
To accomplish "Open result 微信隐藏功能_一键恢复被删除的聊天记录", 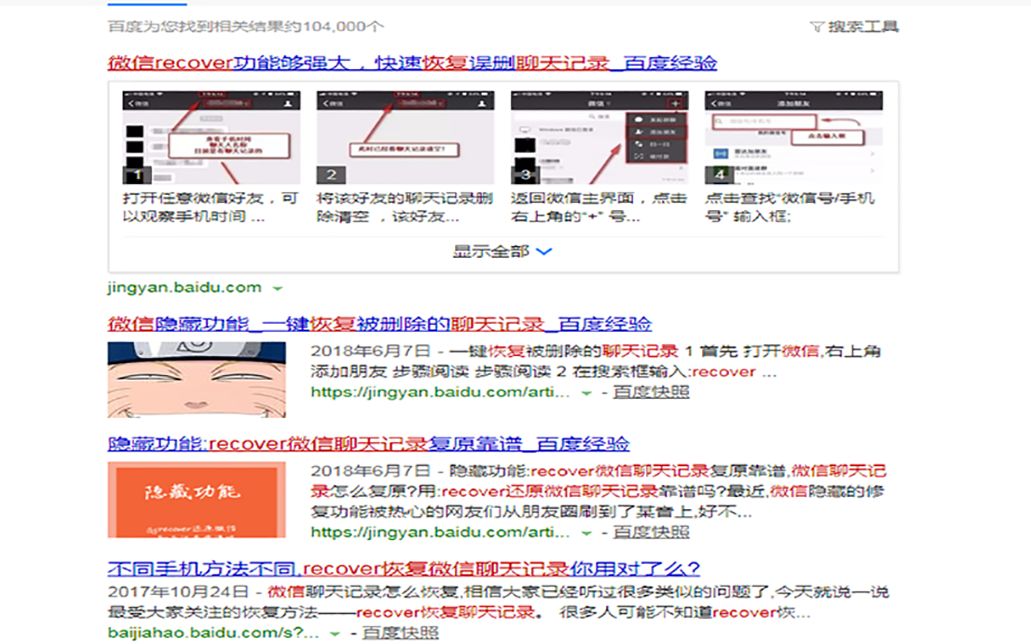I will tap(379, 324).
